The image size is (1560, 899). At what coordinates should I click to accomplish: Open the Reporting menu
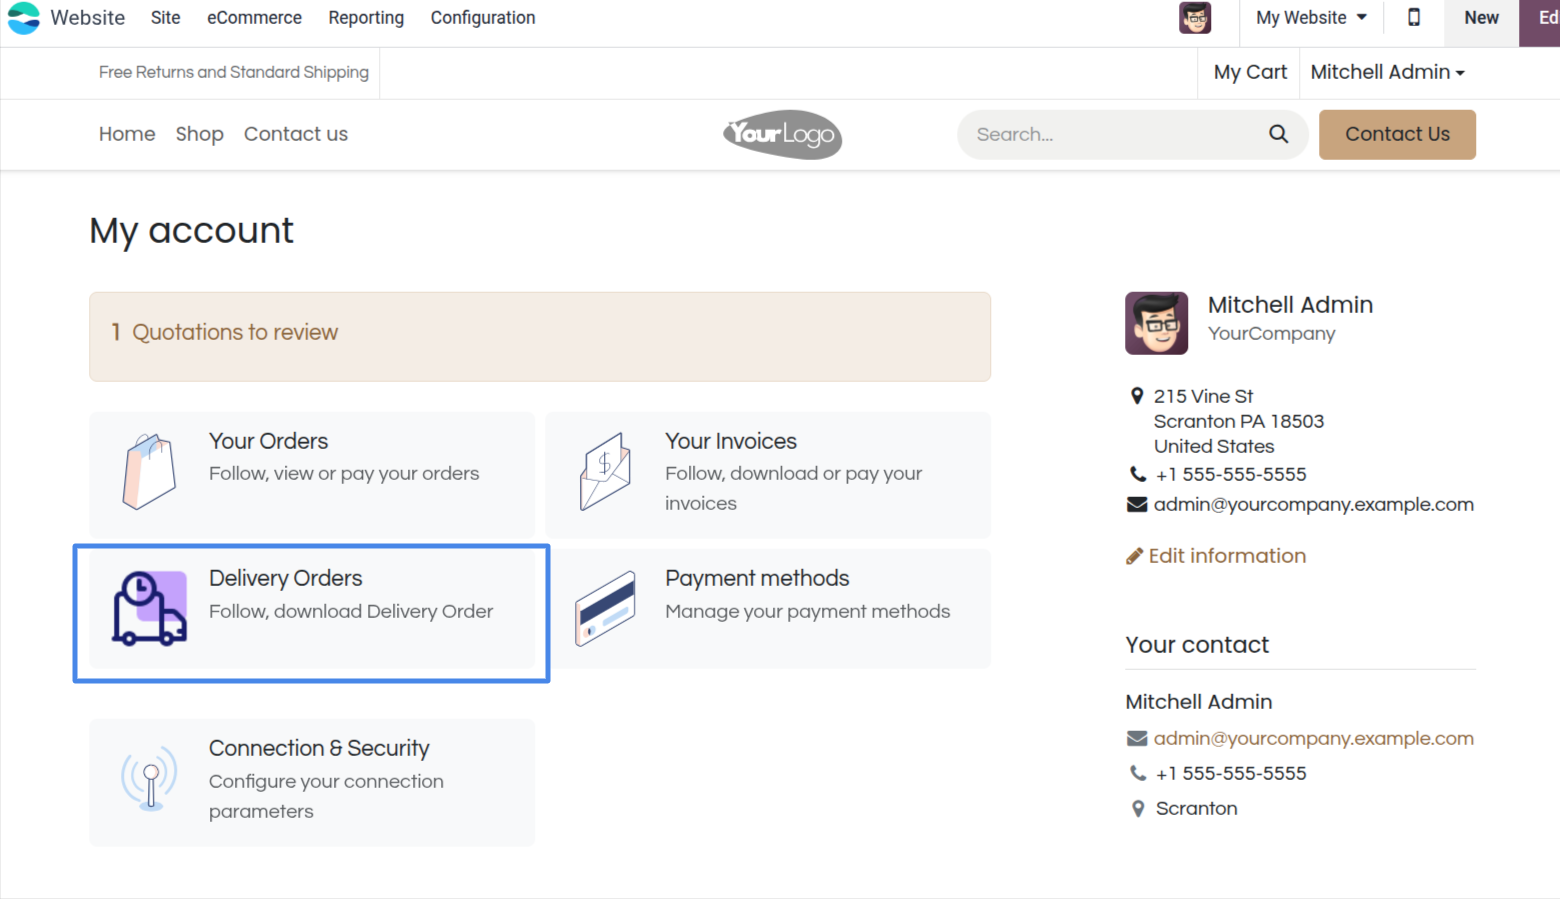click(366, 18)
